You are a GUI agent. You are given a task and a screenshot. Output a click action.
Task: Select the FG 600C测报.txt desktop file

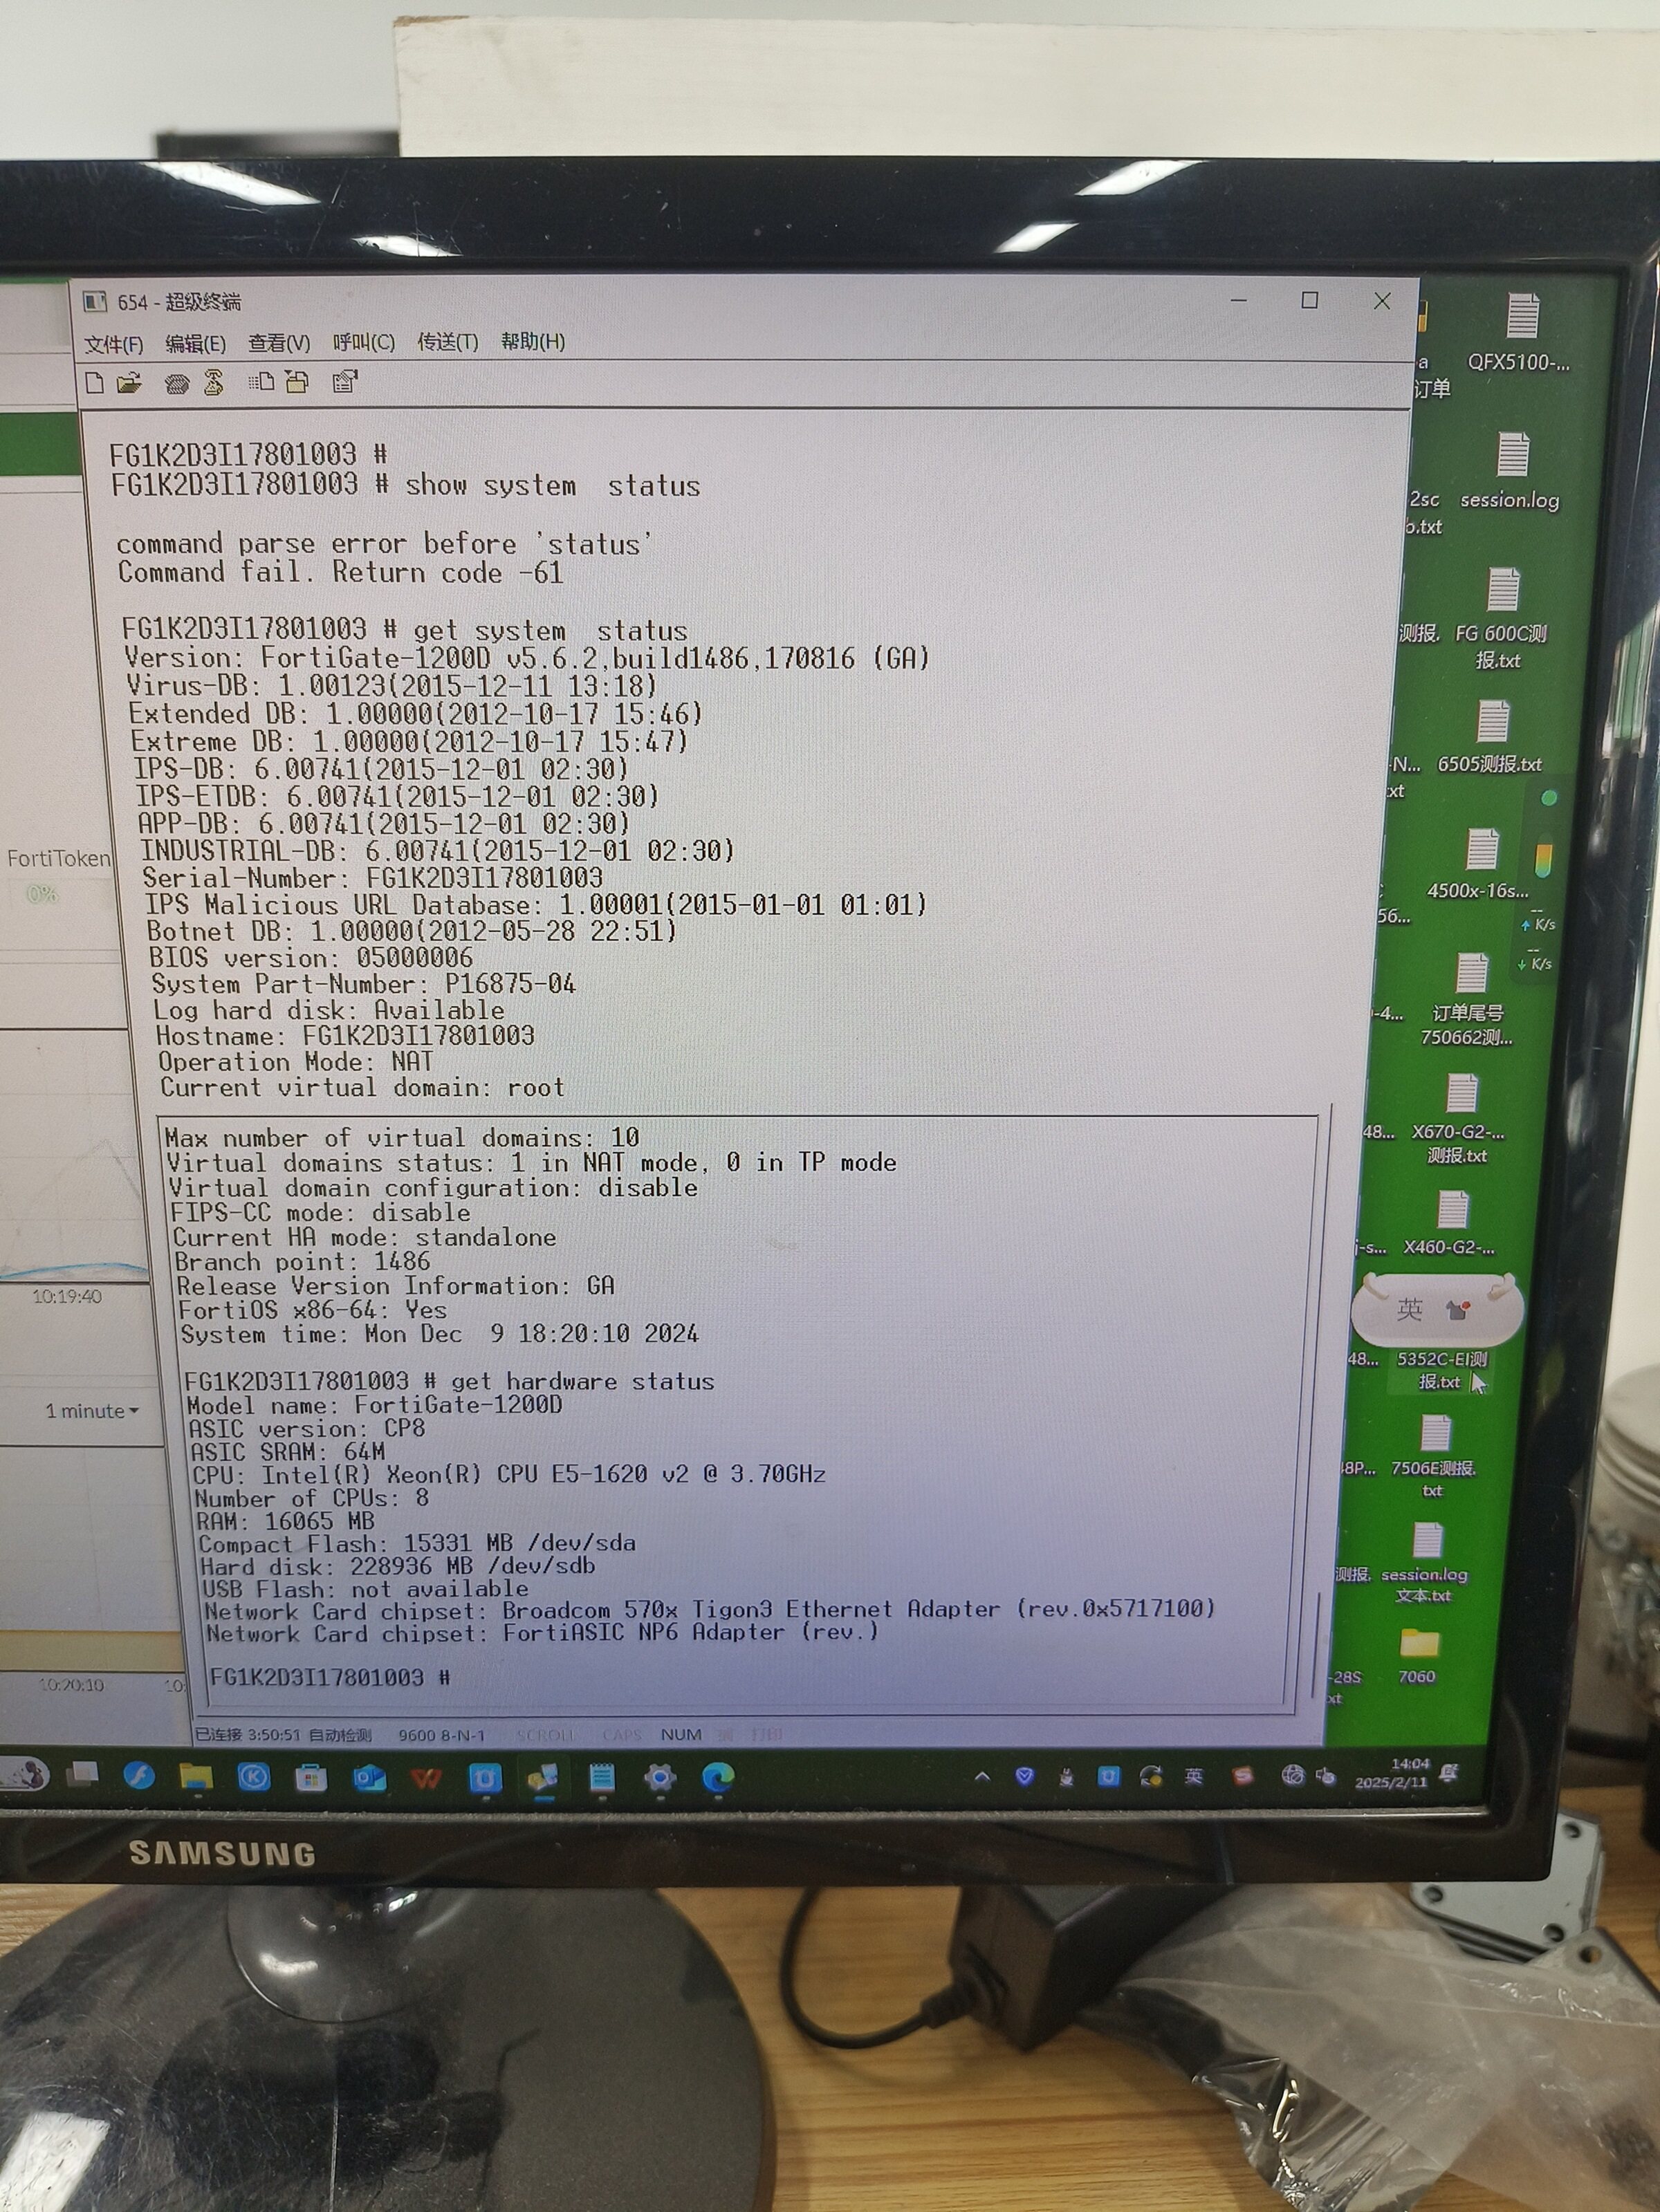tap(1500, 619)
